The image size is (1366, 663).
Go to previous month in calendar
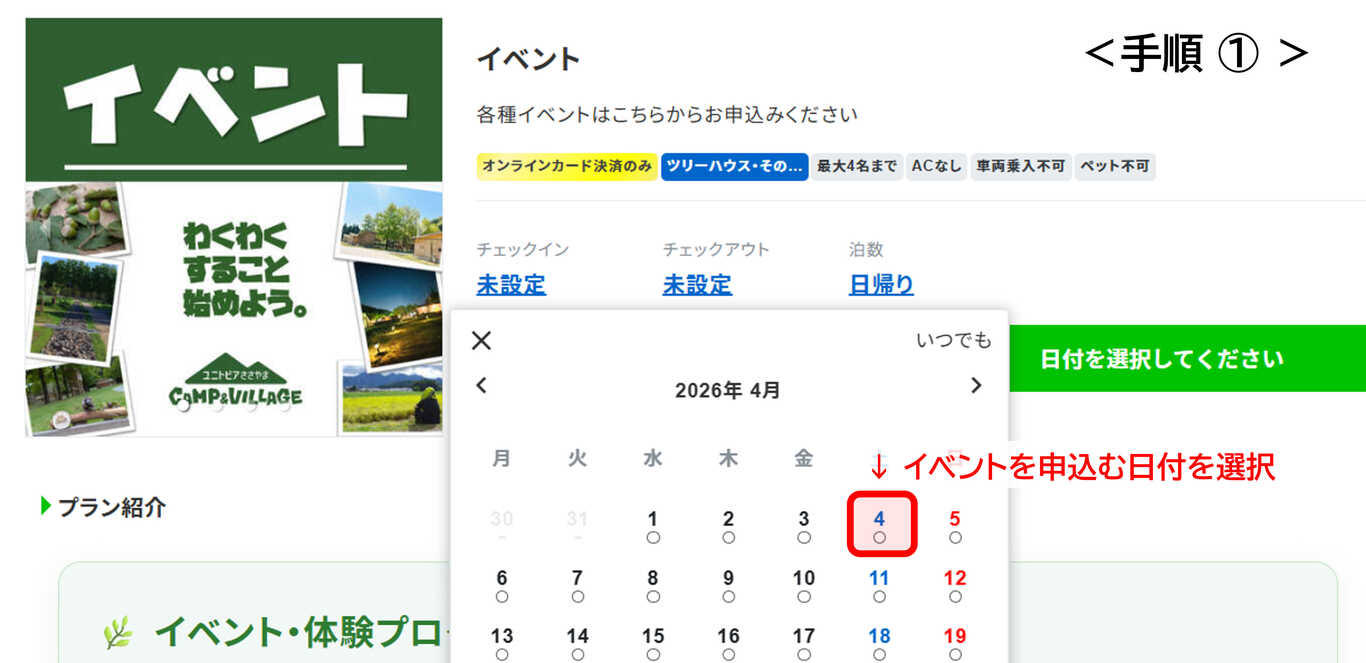click(481, 386)
